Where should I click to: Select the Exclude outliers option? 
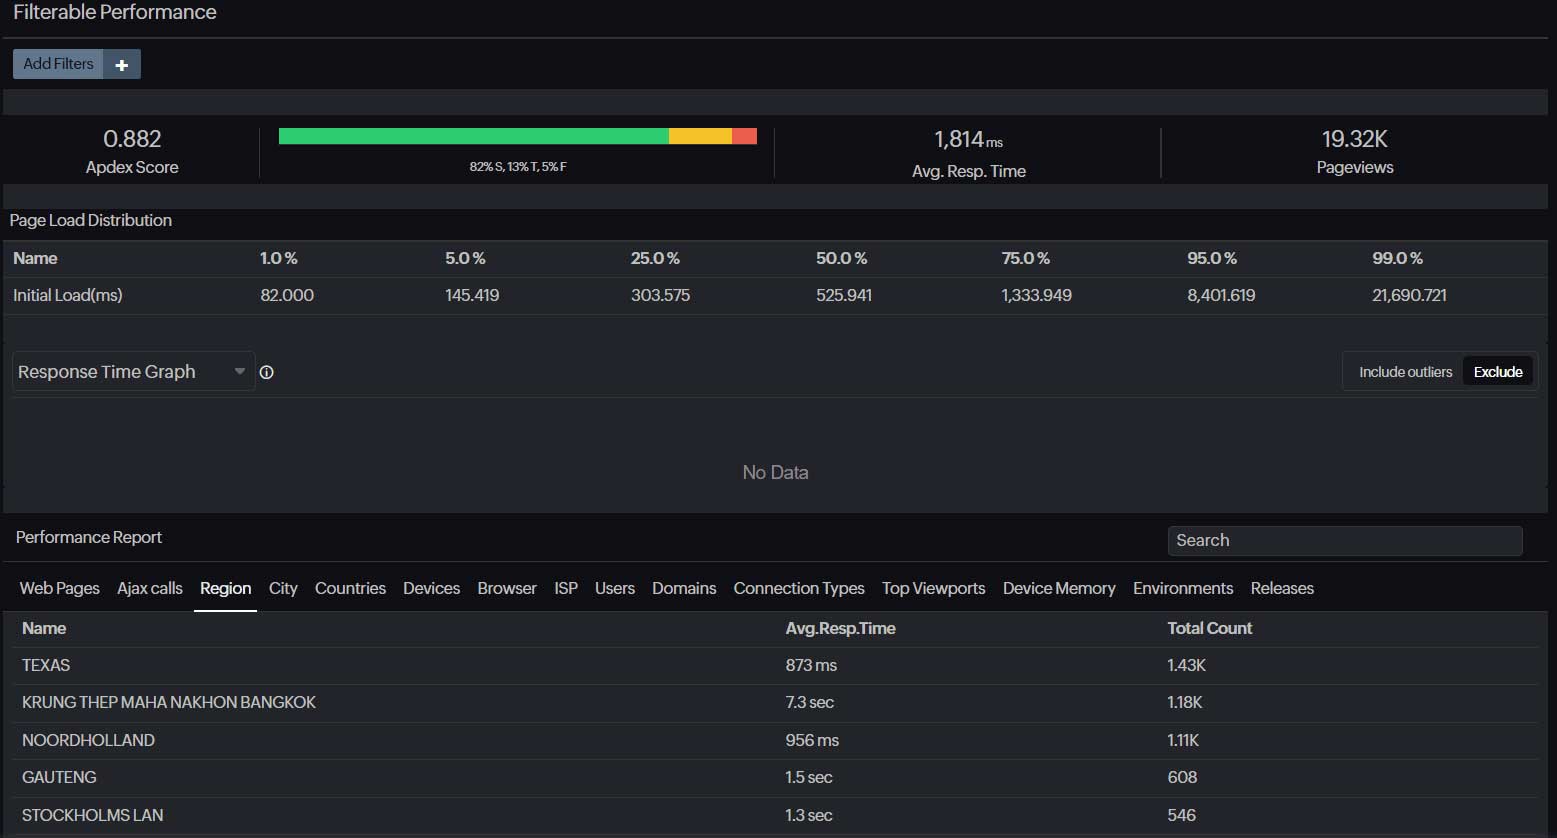(x=1497, y=371)
